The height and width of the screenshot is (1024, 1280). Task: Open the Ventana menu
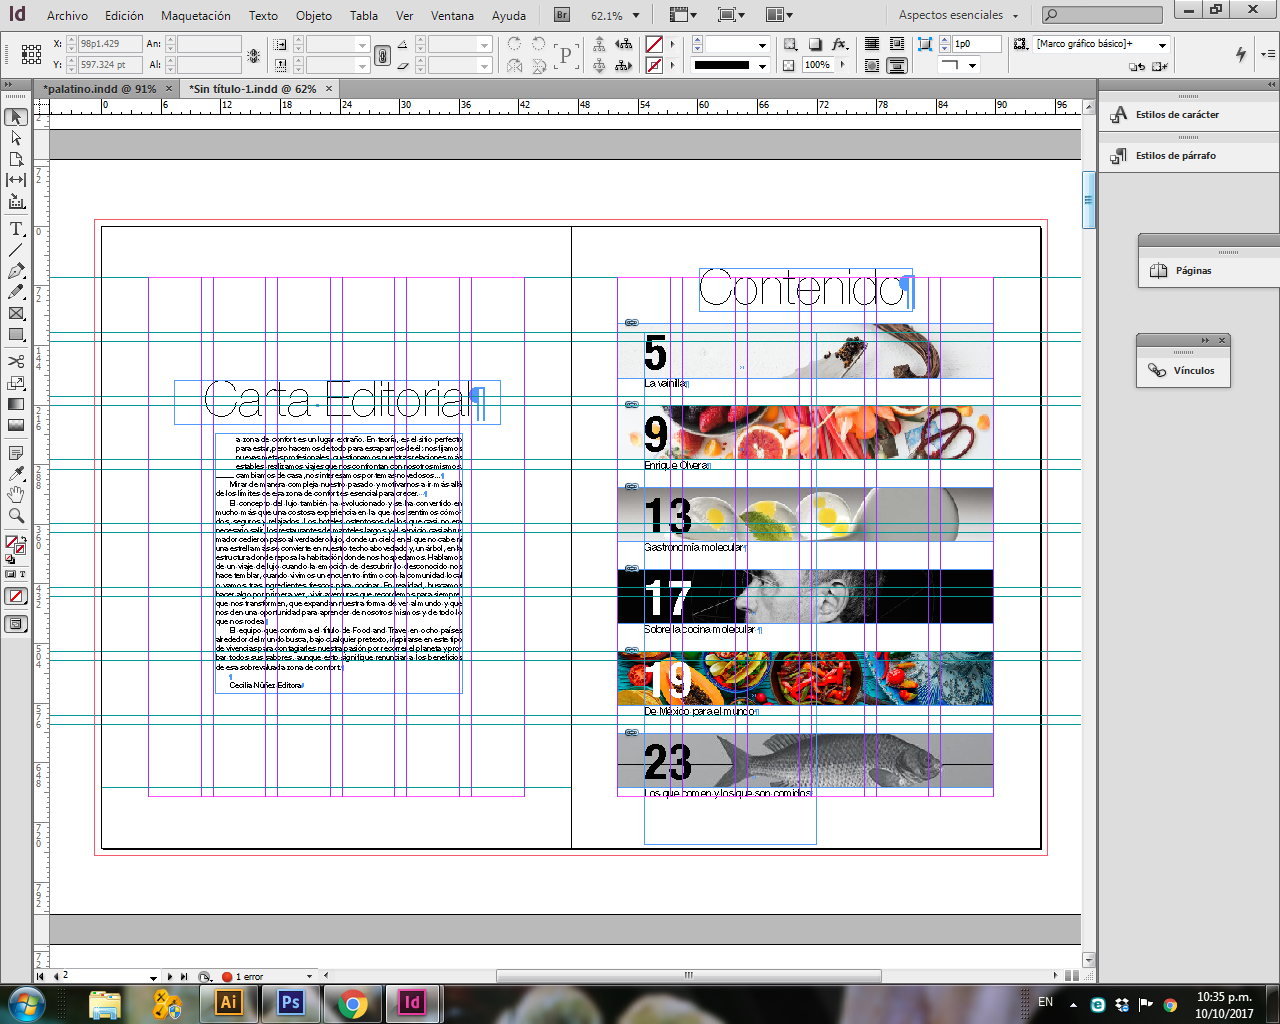(453, 16)
